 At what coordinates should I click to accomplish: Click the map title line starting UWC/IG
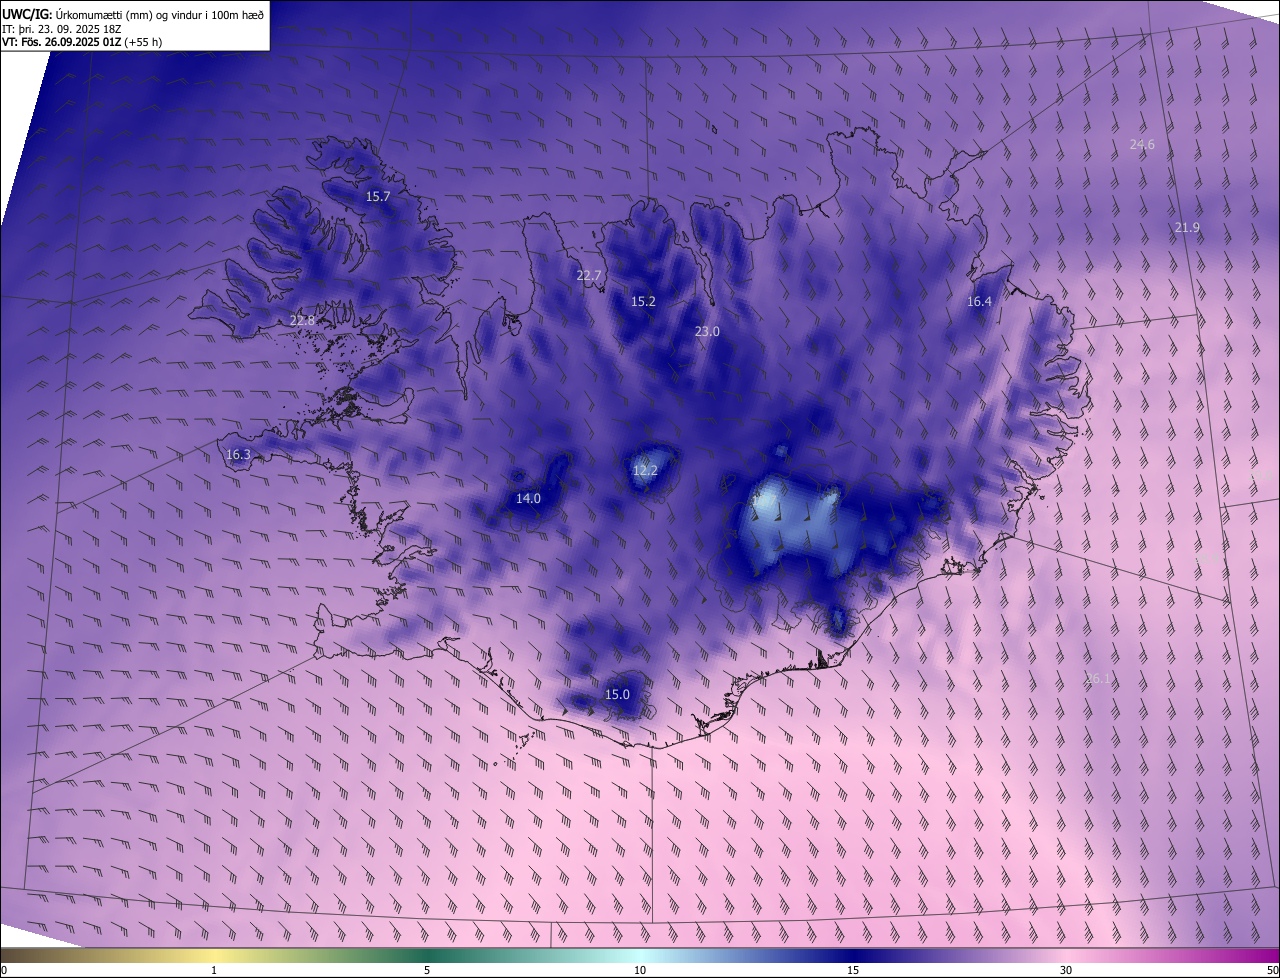pos(133,13)
